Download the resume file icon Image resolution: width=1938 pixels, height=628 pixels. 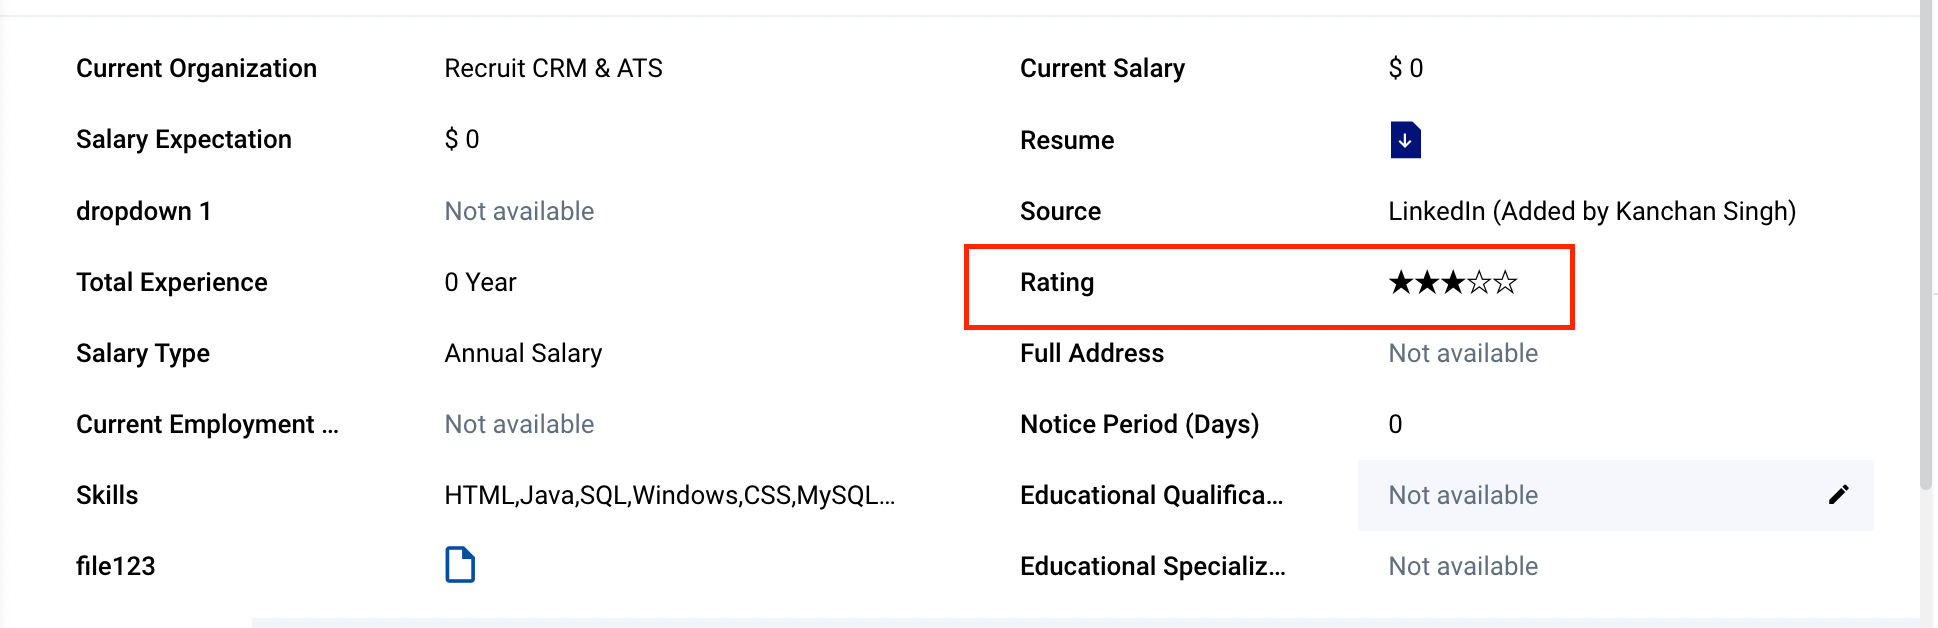pyautogui.click(x=1405, y=140)
